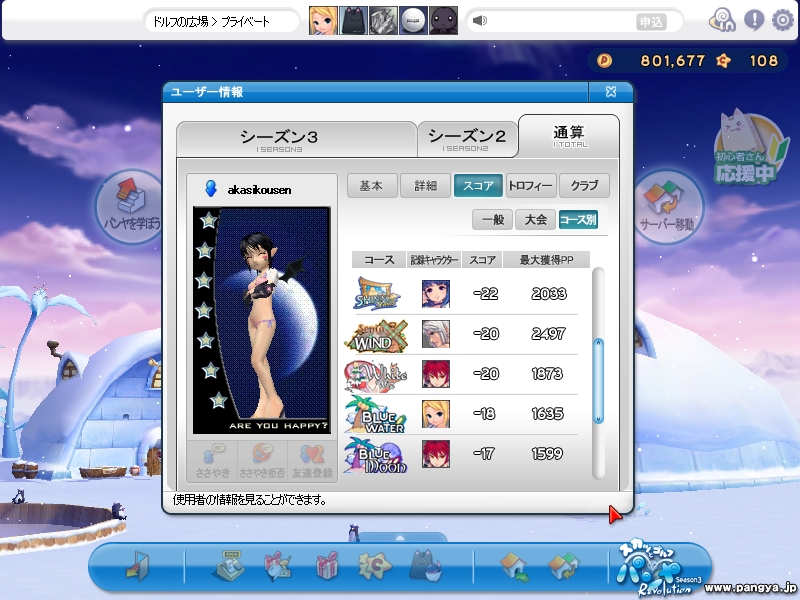Click the 最大獲得PP column header
This screenshot has width=800, height=600.
546,260
